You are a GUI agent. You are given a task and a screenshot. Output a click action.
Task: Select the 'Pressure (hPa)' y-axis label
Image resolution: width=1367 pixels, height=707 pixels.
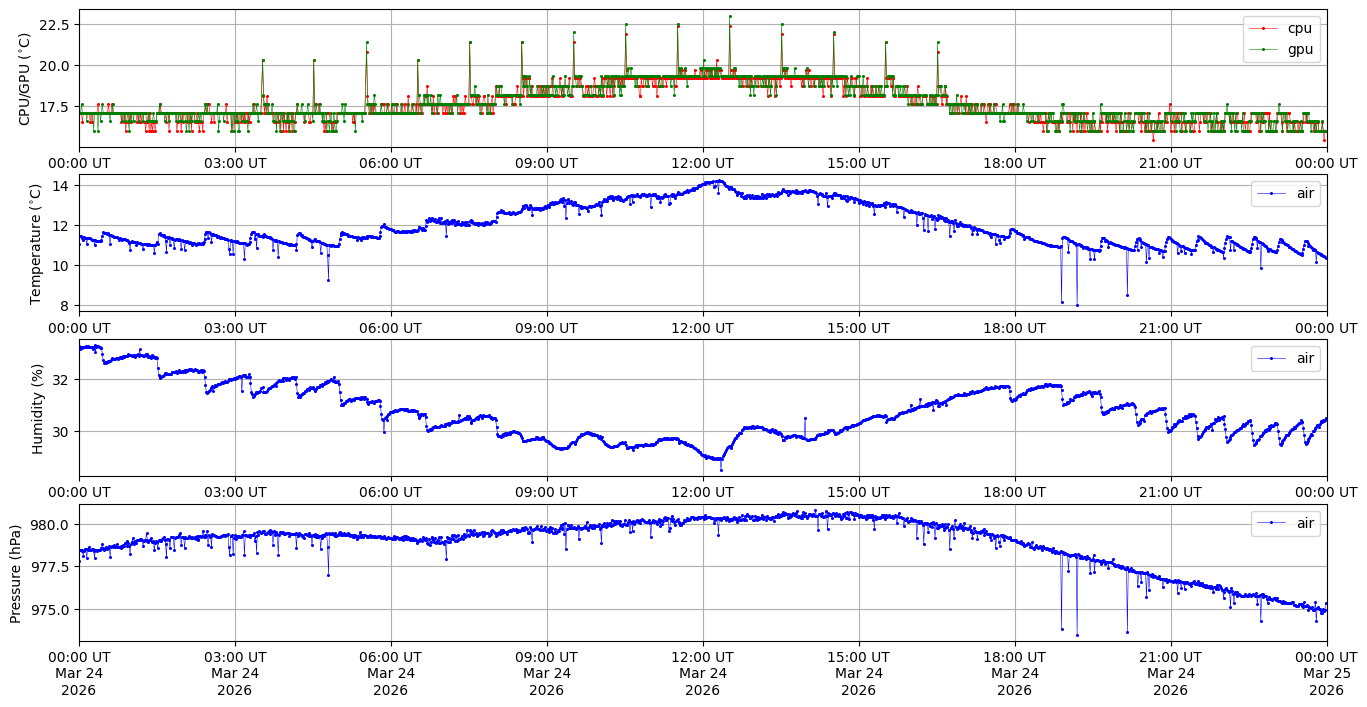coord(15,573)
